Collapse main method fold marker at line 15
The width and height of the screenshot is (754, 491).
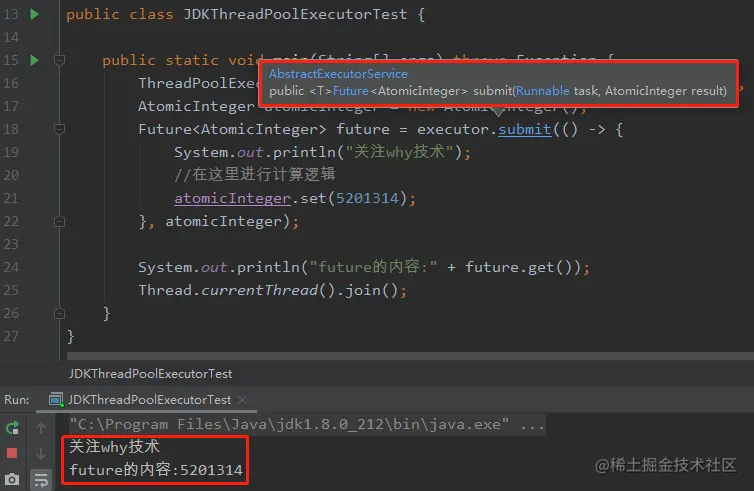pos(60,60)
